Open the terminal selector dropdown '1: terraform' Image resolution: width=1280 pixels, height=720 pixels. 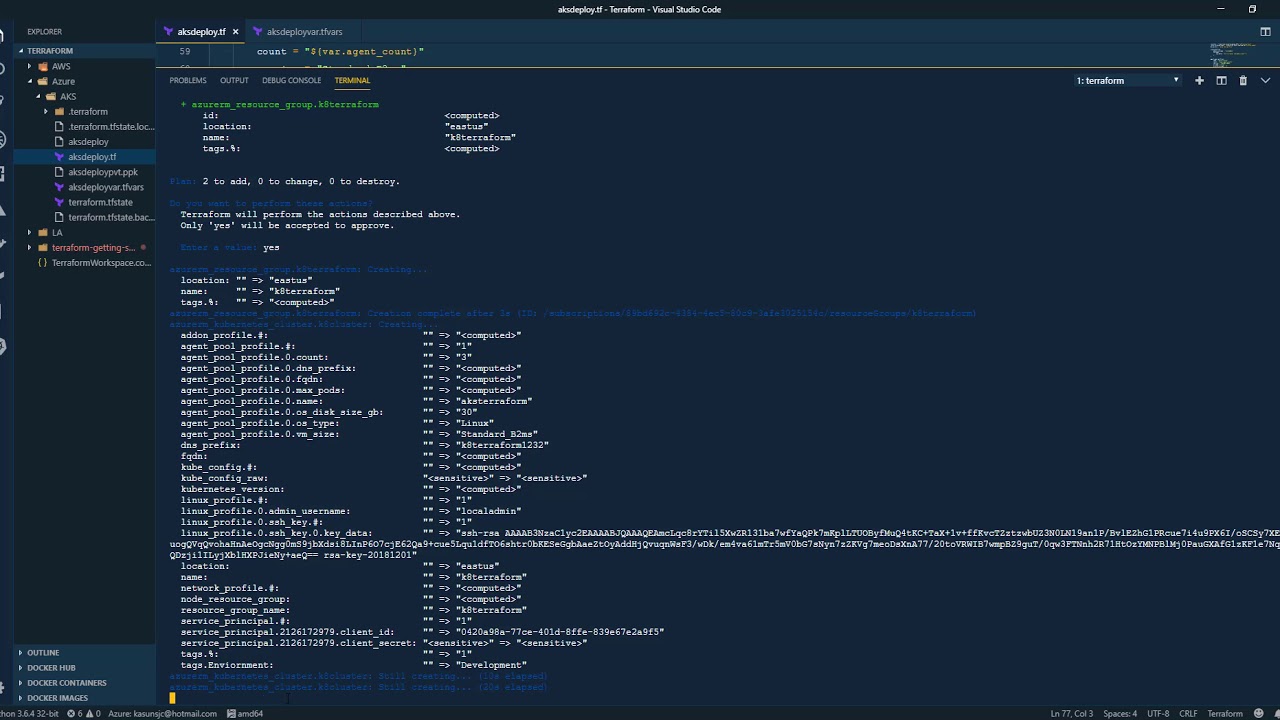[1127, 80]
